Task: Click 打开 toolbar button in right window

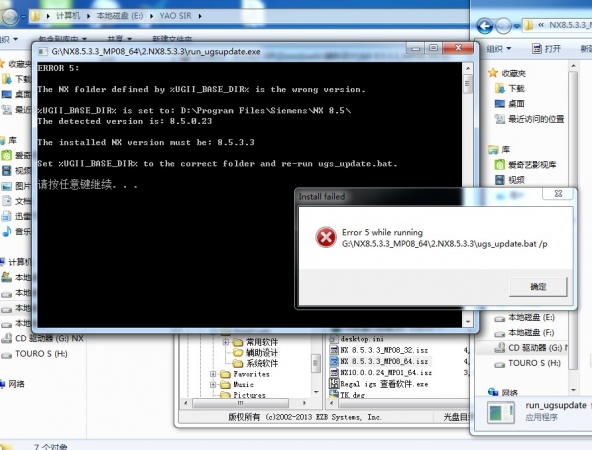Action: tap(546, 49)
